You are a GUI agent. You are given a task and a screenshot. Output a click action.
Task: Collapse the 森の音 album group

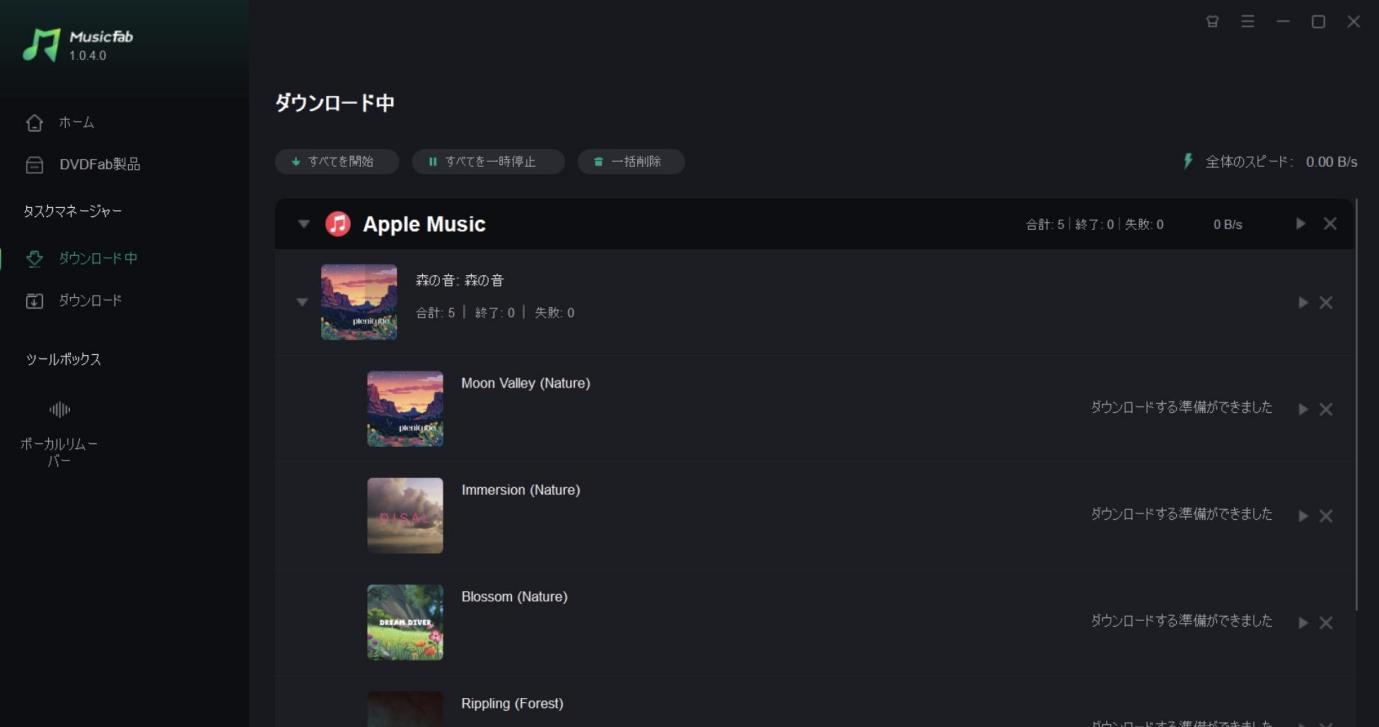click(302, 302)
